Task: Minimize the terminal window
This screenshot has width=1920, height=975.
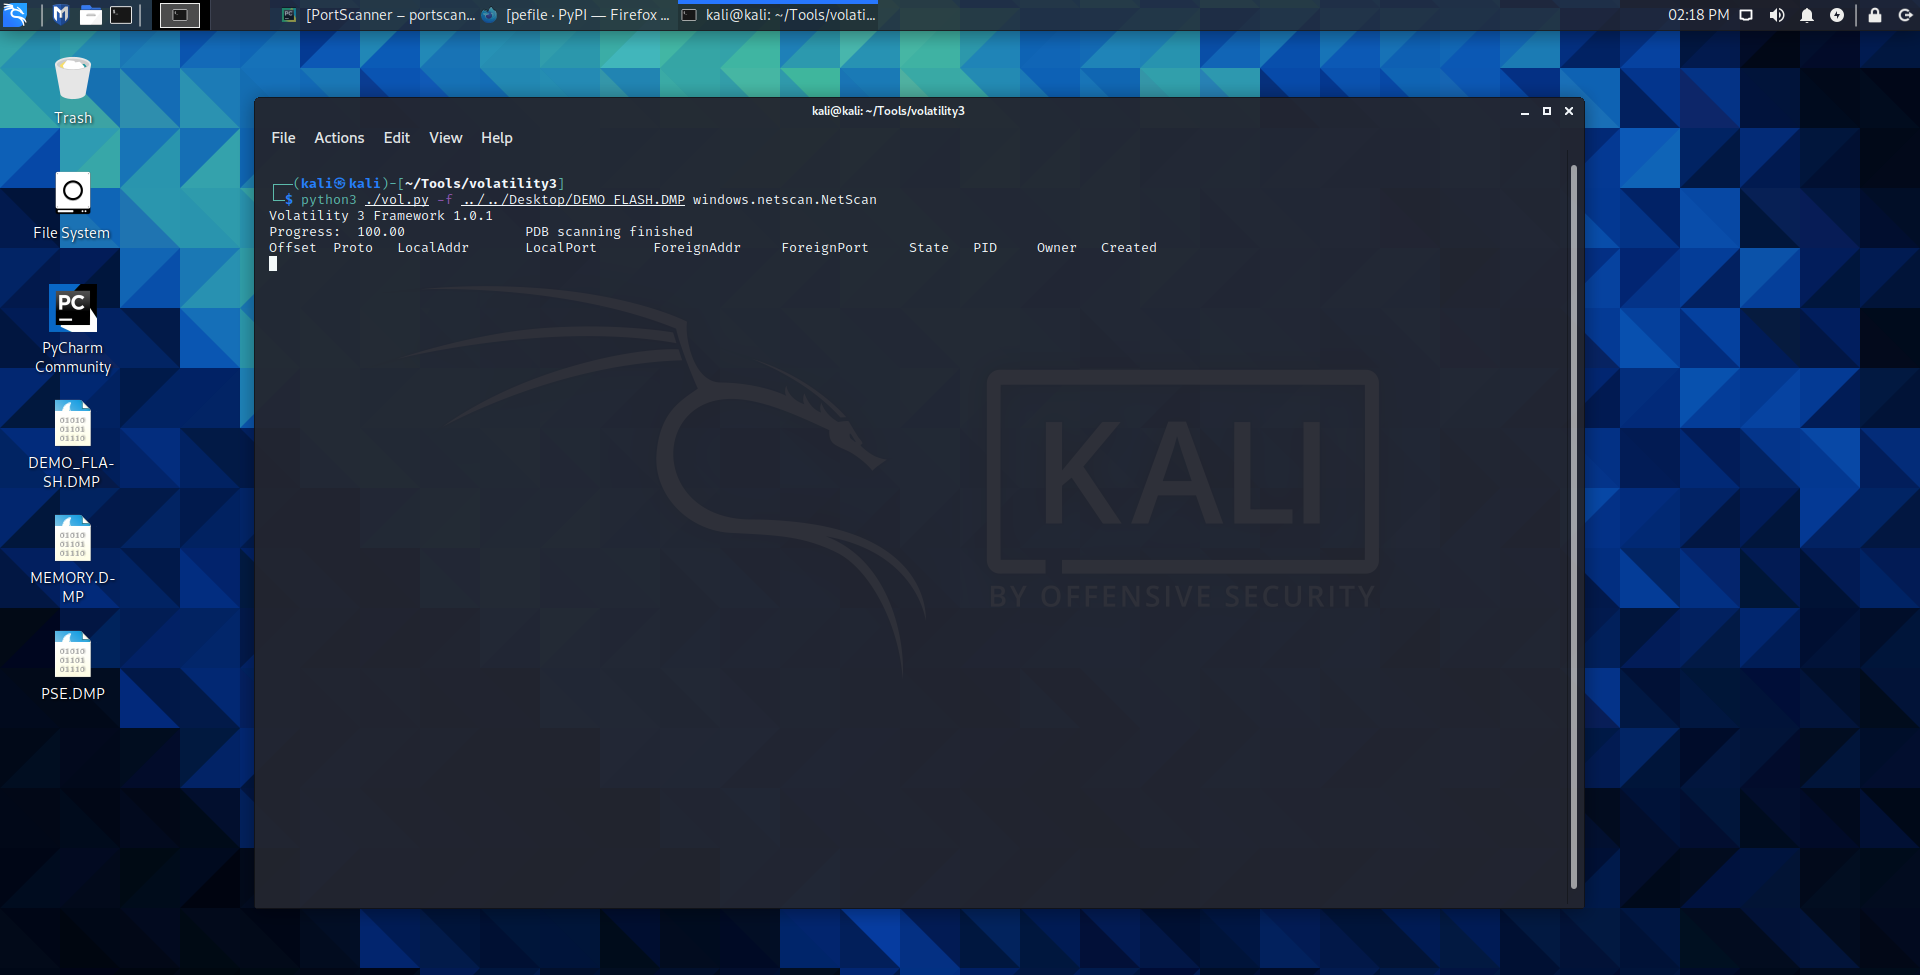Action: click(1525, 111)
